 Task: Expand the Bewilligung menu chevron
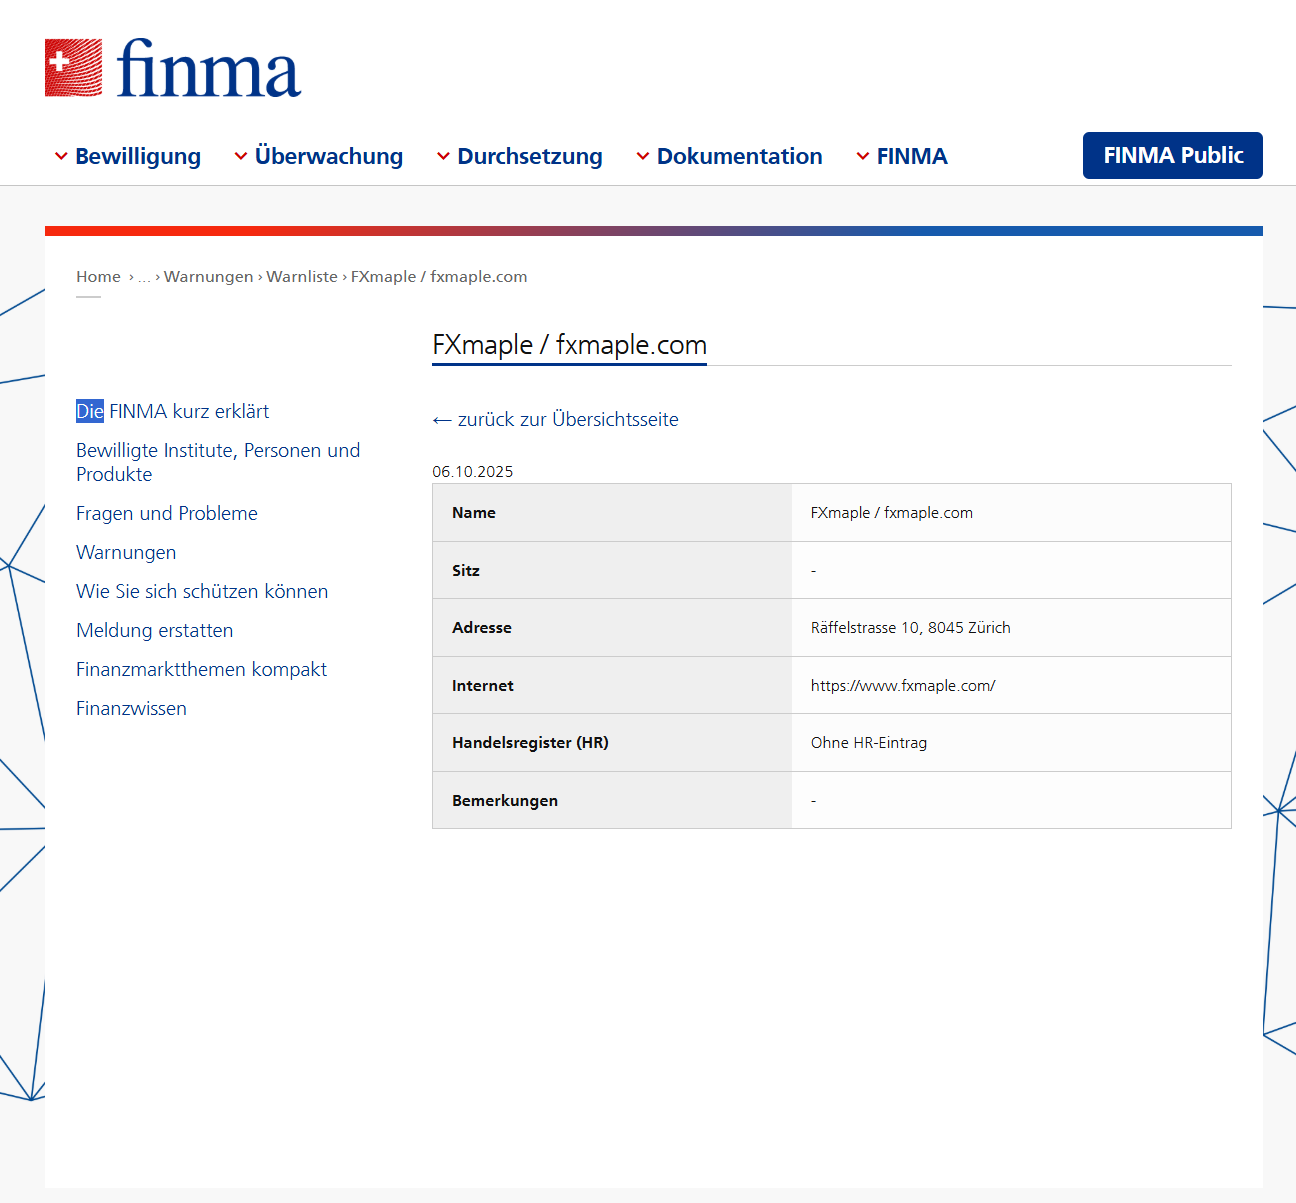(x=61, y=156)
